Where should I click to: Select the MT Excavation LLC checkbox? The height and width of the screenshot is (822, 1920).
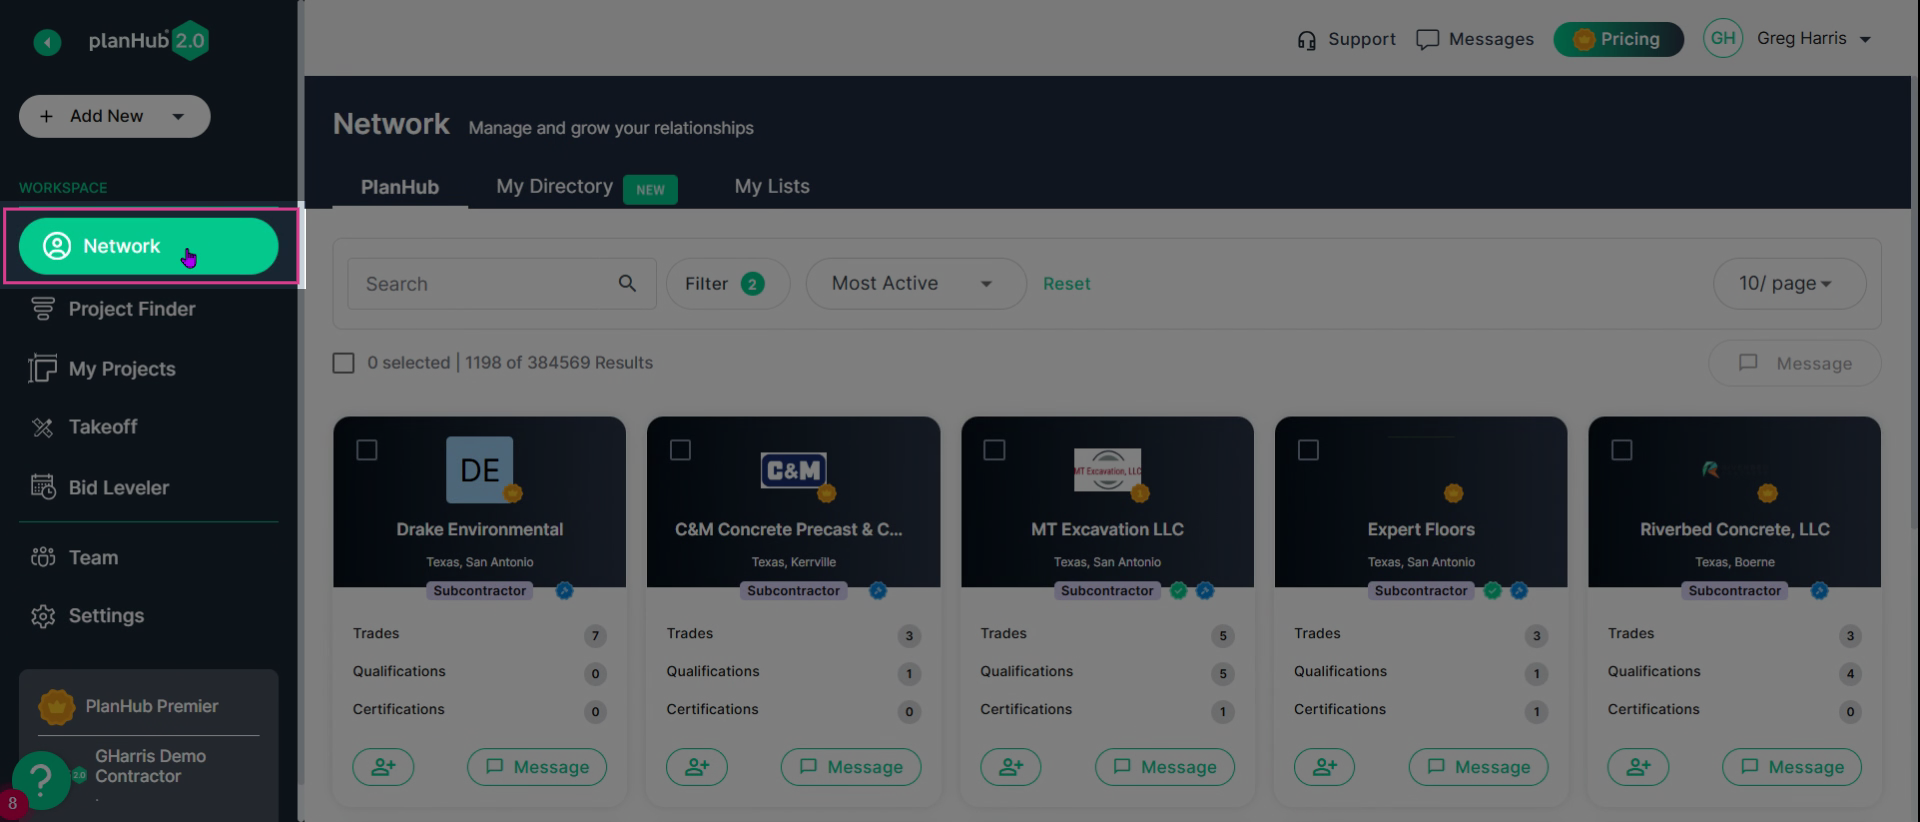(995, 450)
